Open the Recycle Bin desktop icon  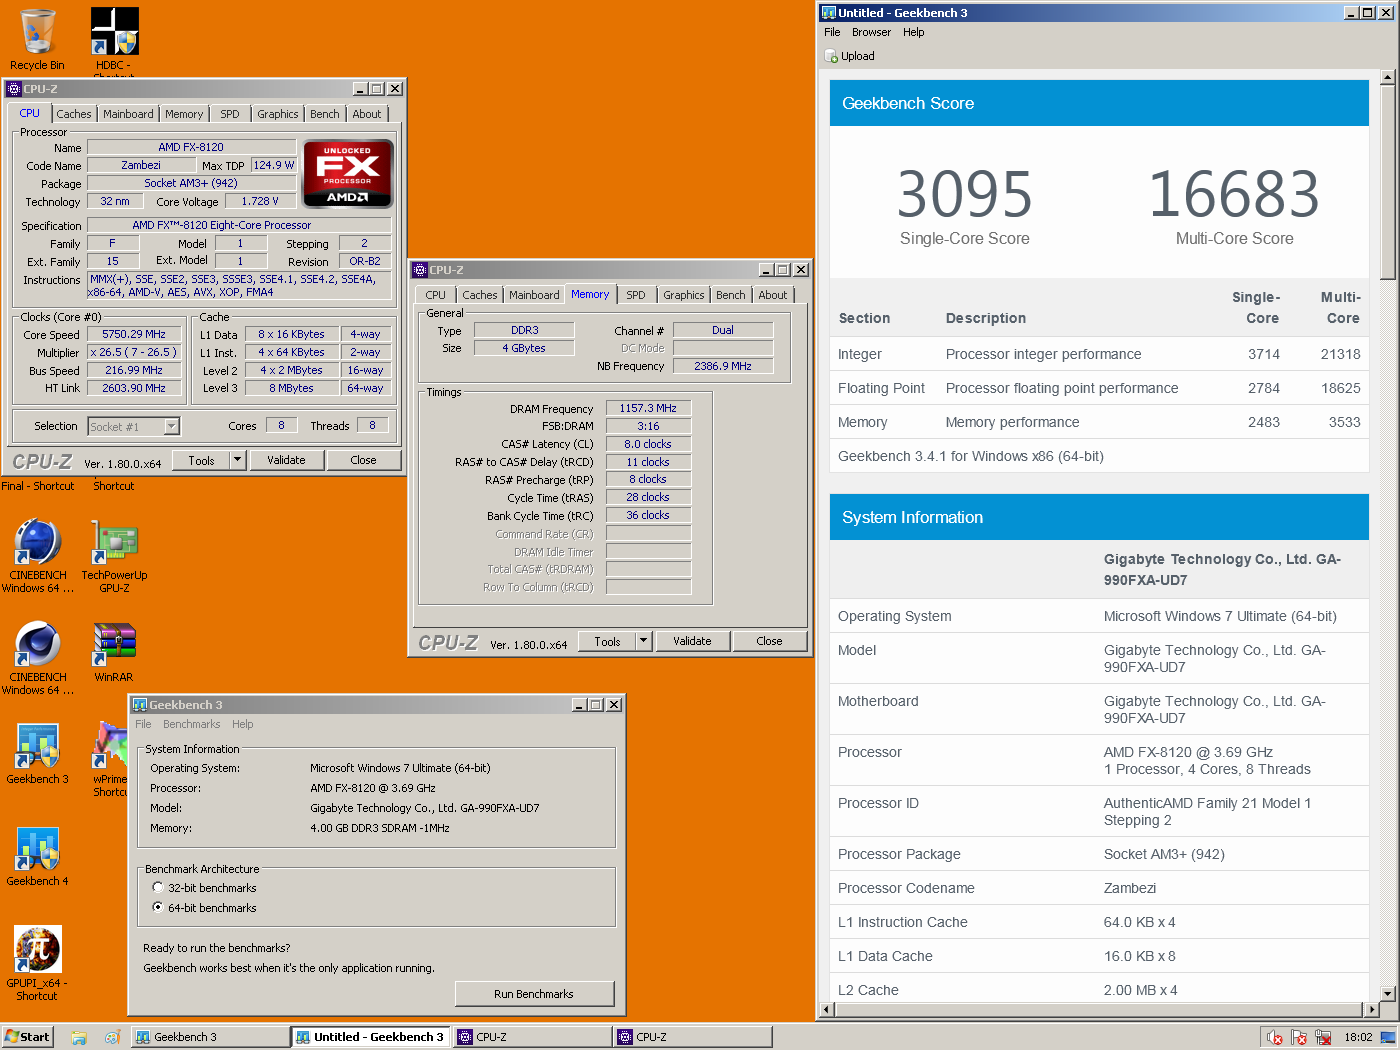tap(37, 38)
